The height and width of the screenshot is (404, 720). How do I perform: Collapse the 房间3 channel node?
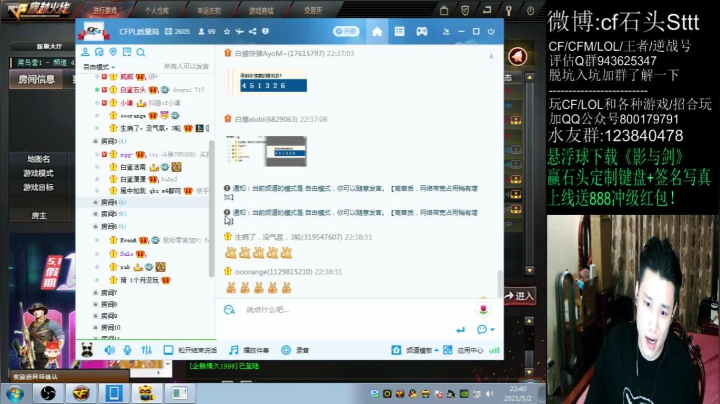point(96,141)
